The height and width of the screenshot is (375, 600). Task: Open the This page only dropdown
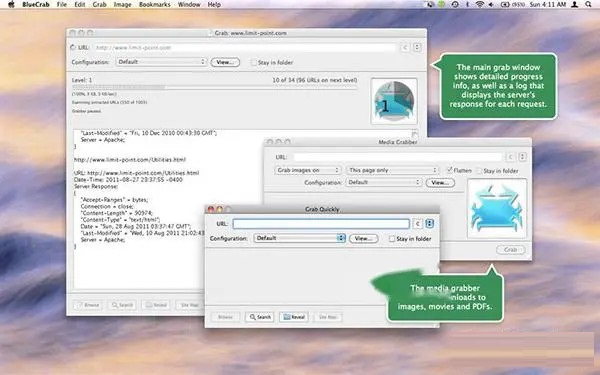coord(393,170)
